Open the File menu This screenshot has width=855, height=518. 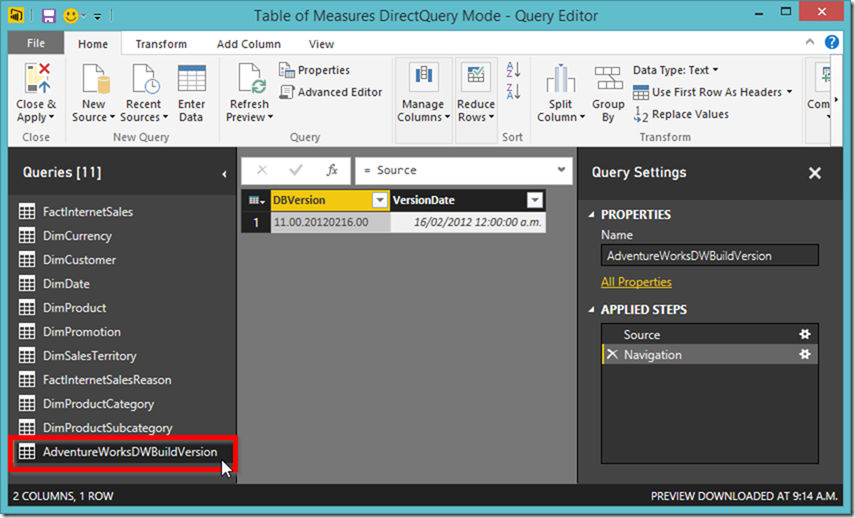[x=36, y=43]
